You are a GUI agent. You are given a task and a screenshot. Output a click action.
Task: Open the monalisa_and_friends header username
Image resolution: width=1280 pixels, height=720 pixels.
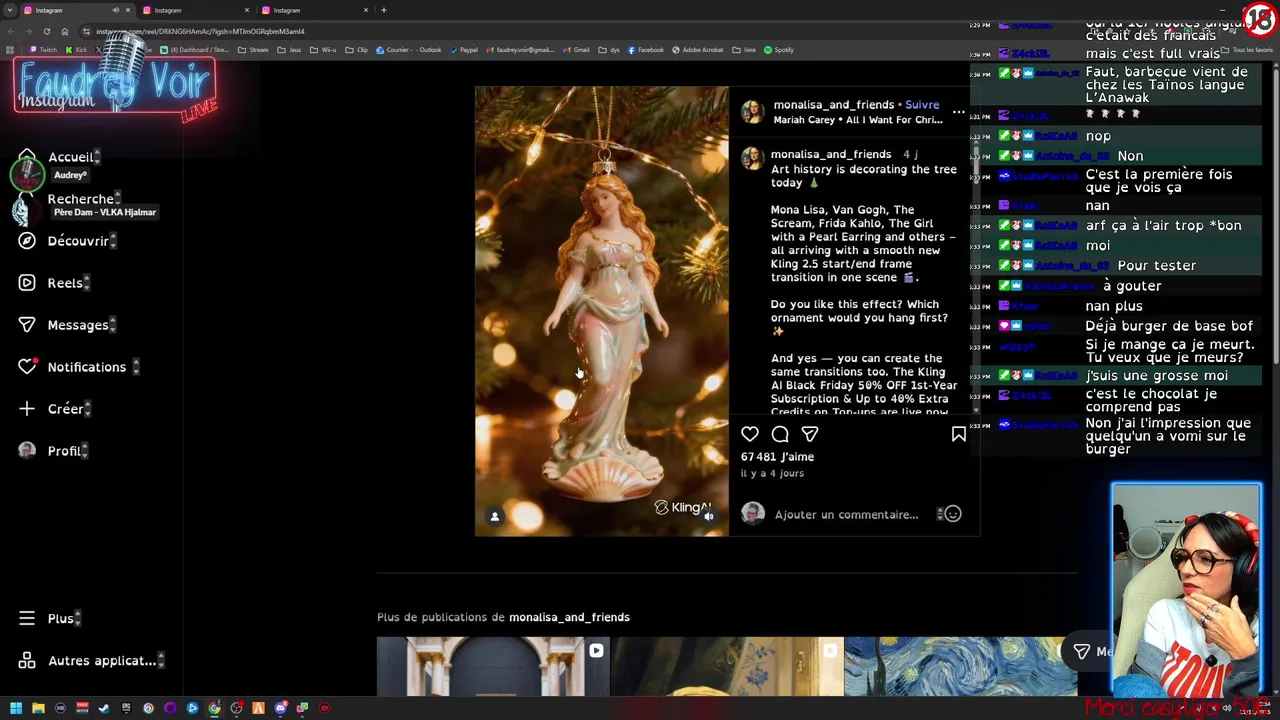click(x=833, y=105)
